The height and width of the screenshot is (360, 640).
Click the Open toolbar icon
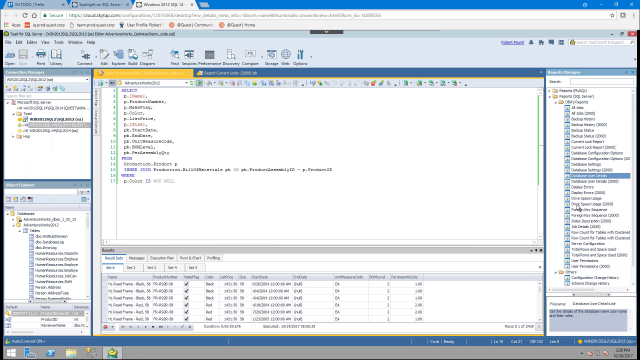tap(10, 57)
